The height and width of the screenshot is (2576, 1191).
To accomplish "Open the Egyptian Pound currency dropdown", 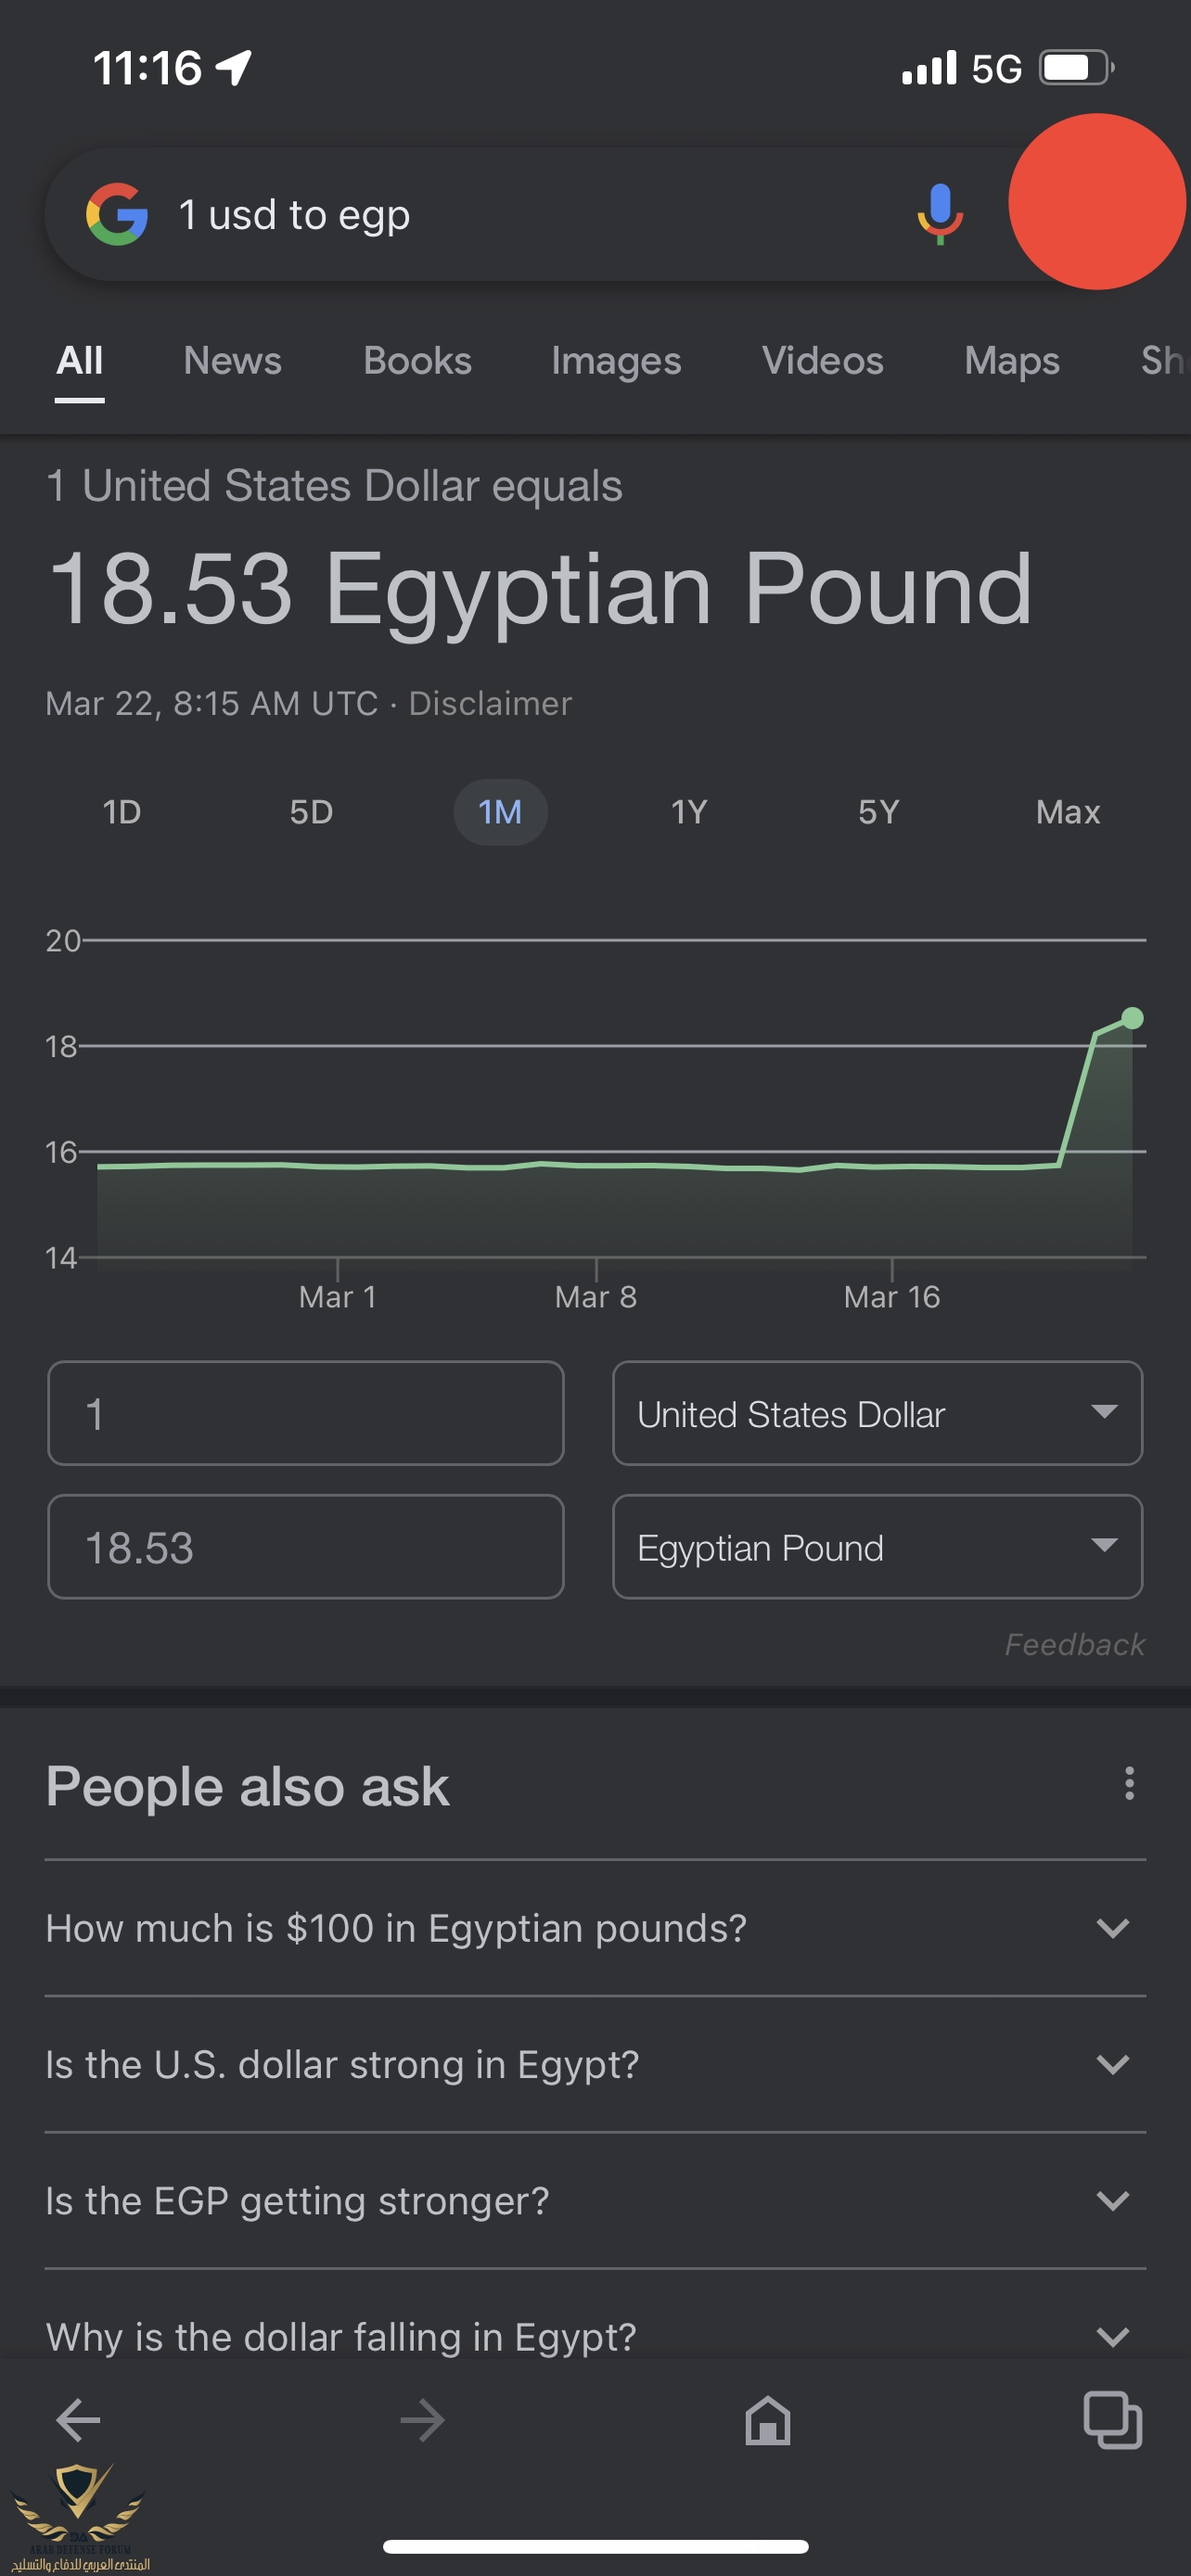I will click(877, 1547).
